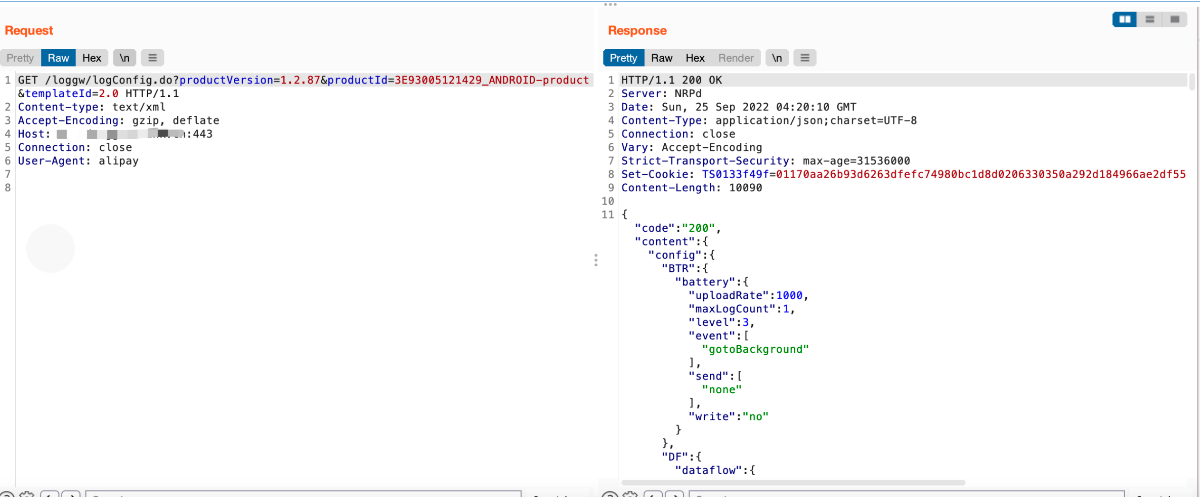Select Raw tab in Request panel
1200x497 pixels.
click(x=59, y=58)
